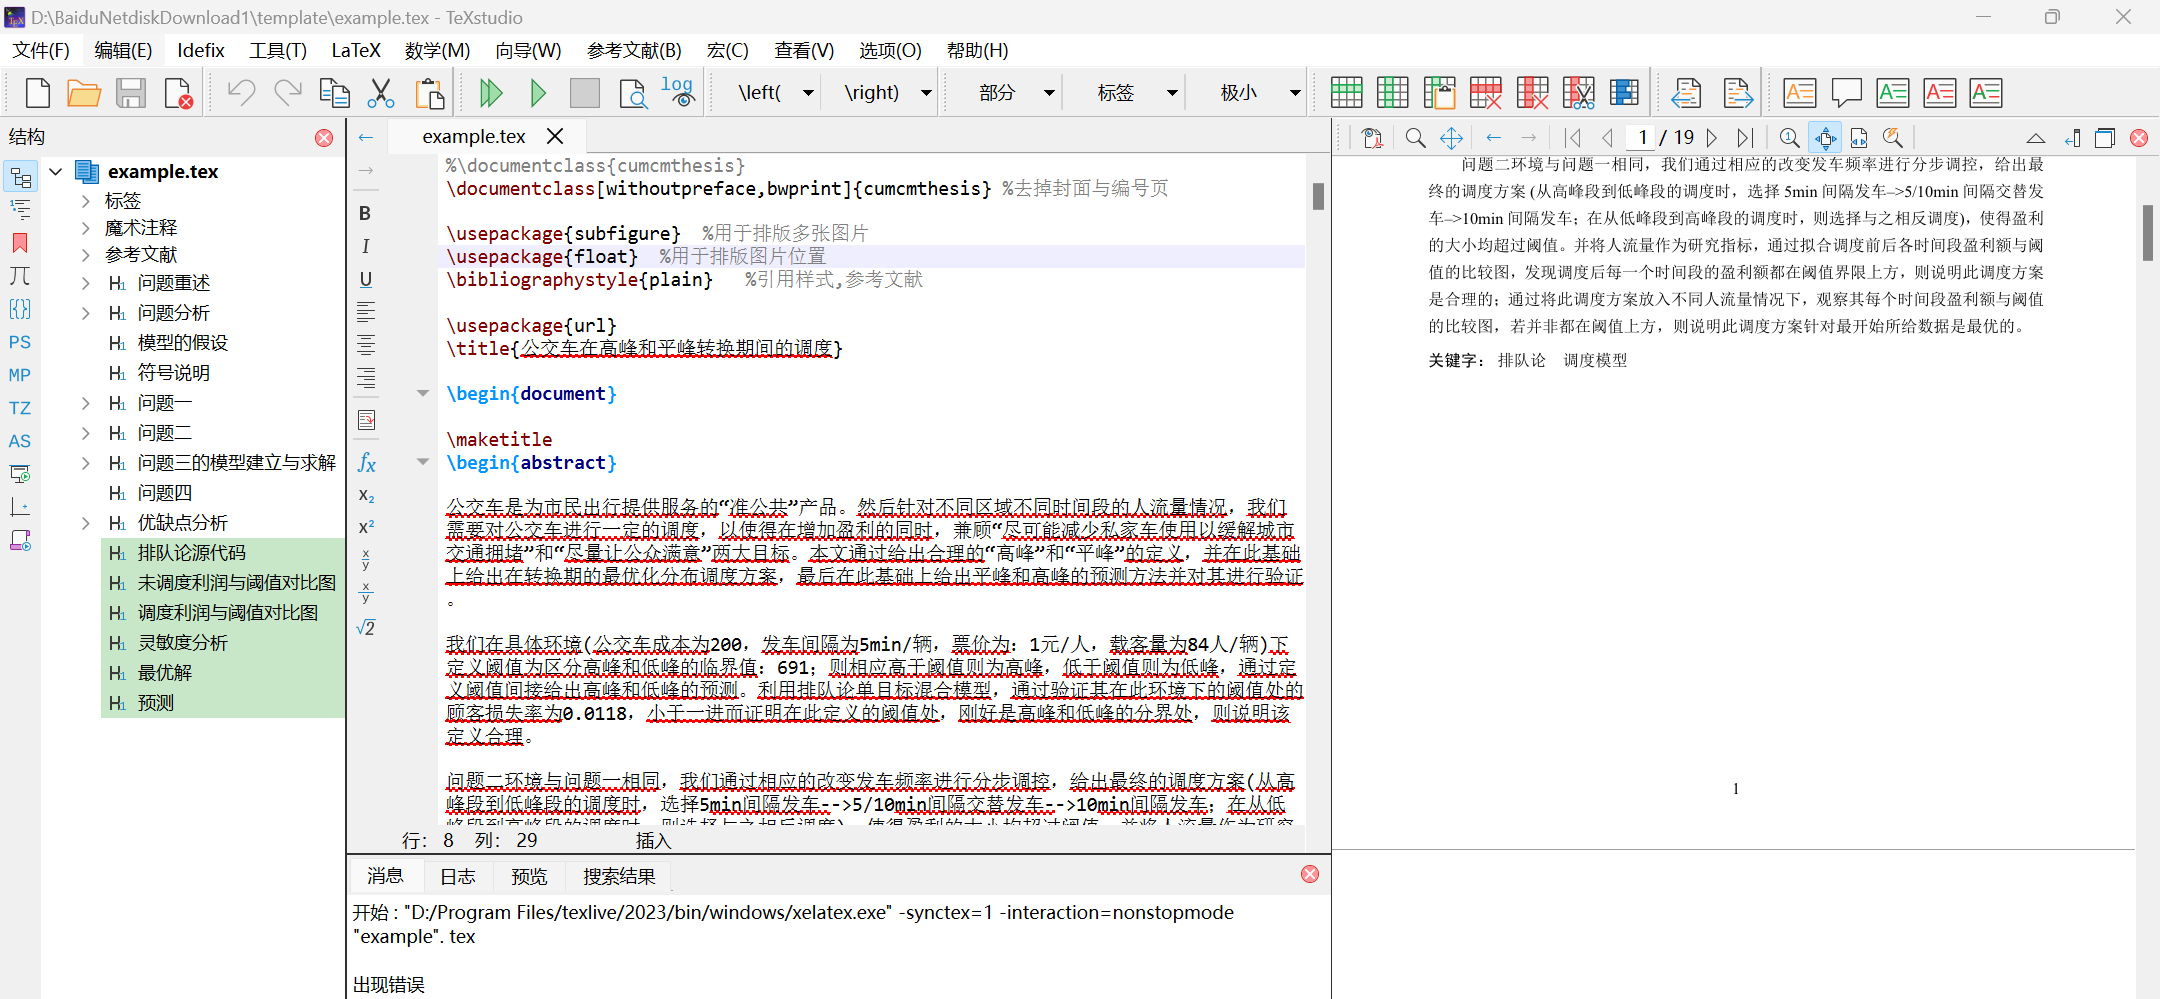The width and height of the screenshot is (2160, 999).
Task: Close the bottom messages panel
Action: point(1310,874)
